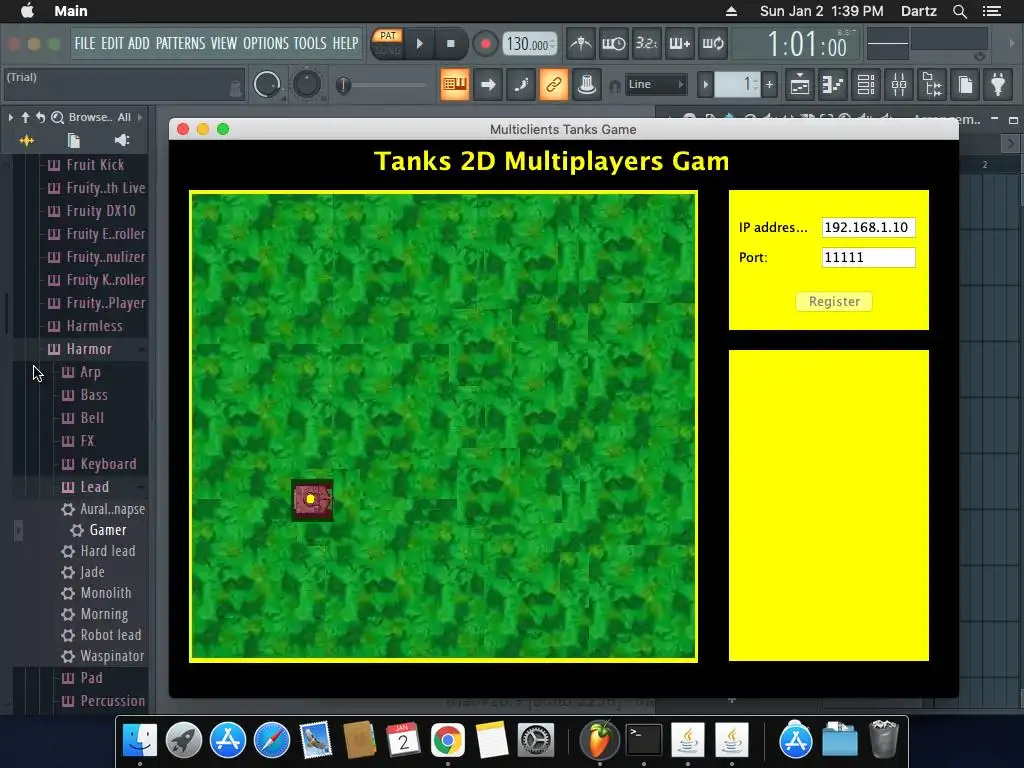Click the IP address input field
Viewport: 1024px width, 768px height.
coord(868,227)
